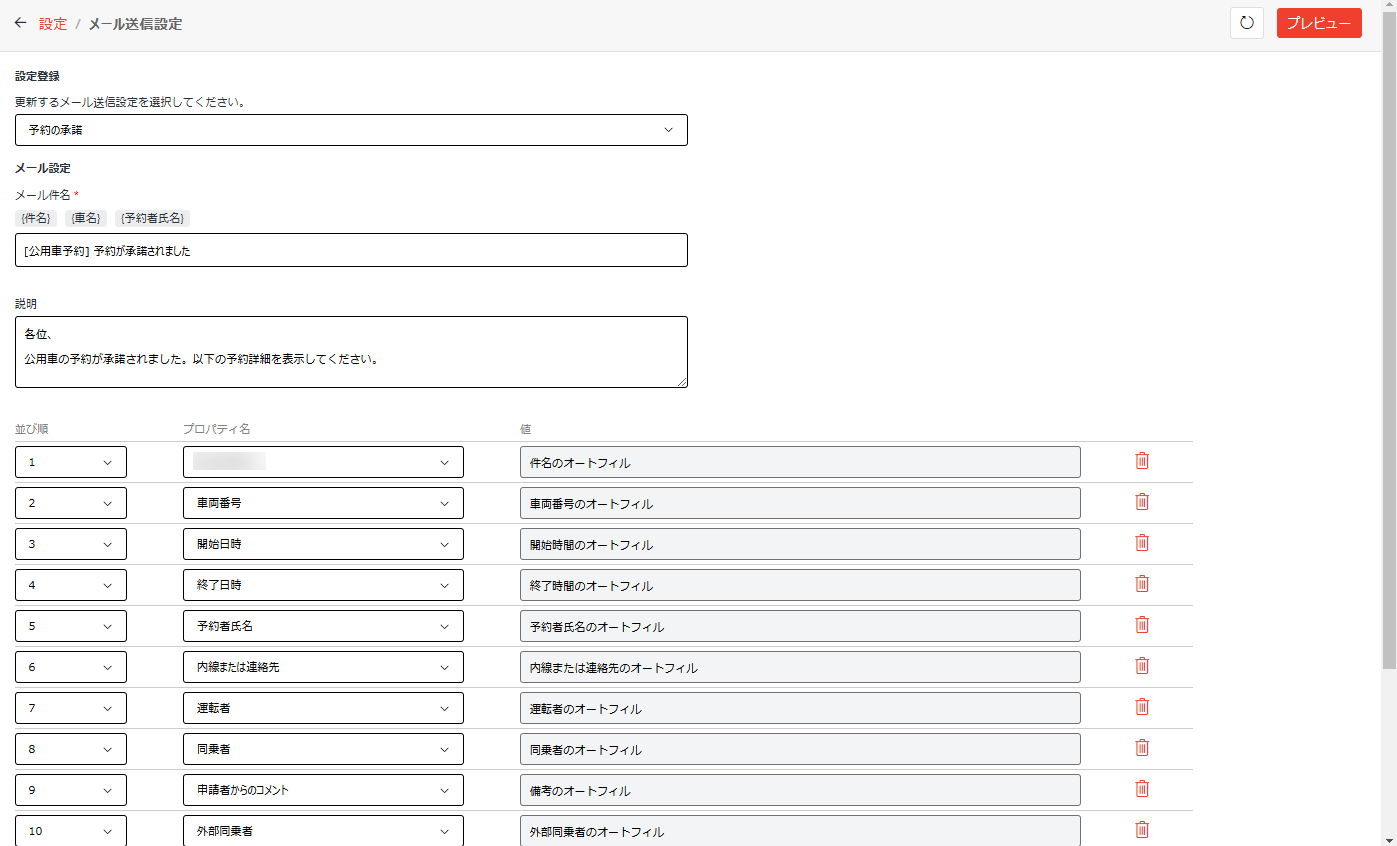Insert the {予約者氏名} tag
The image size is (1397, 846).
coord(152,218)
